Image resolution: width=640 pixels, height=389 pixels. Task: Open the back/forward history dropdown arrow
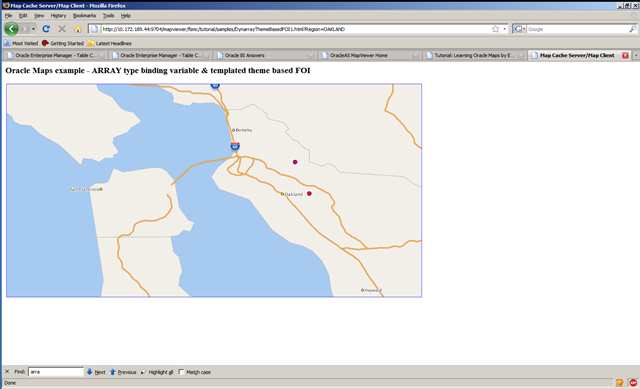(33, 29)
